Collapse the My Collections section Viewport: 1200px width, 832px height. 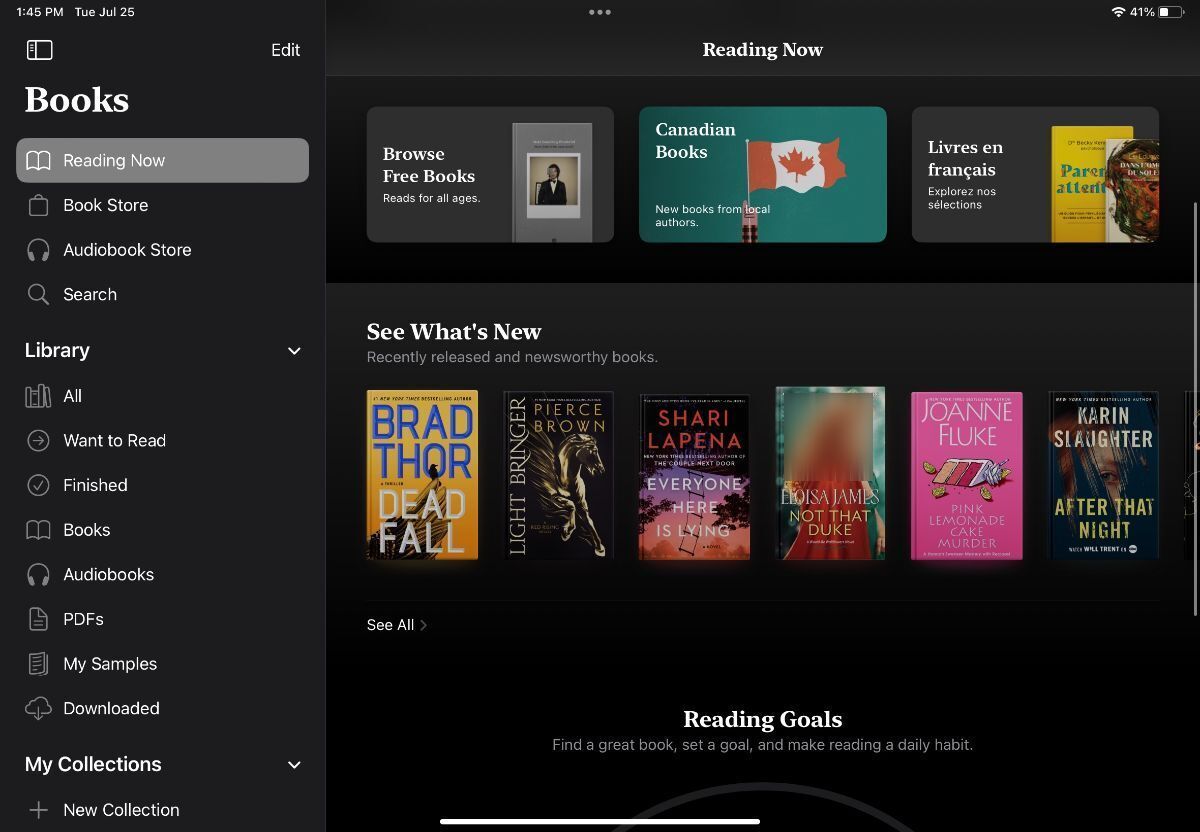pyautogui.click(x=293, y=764)
